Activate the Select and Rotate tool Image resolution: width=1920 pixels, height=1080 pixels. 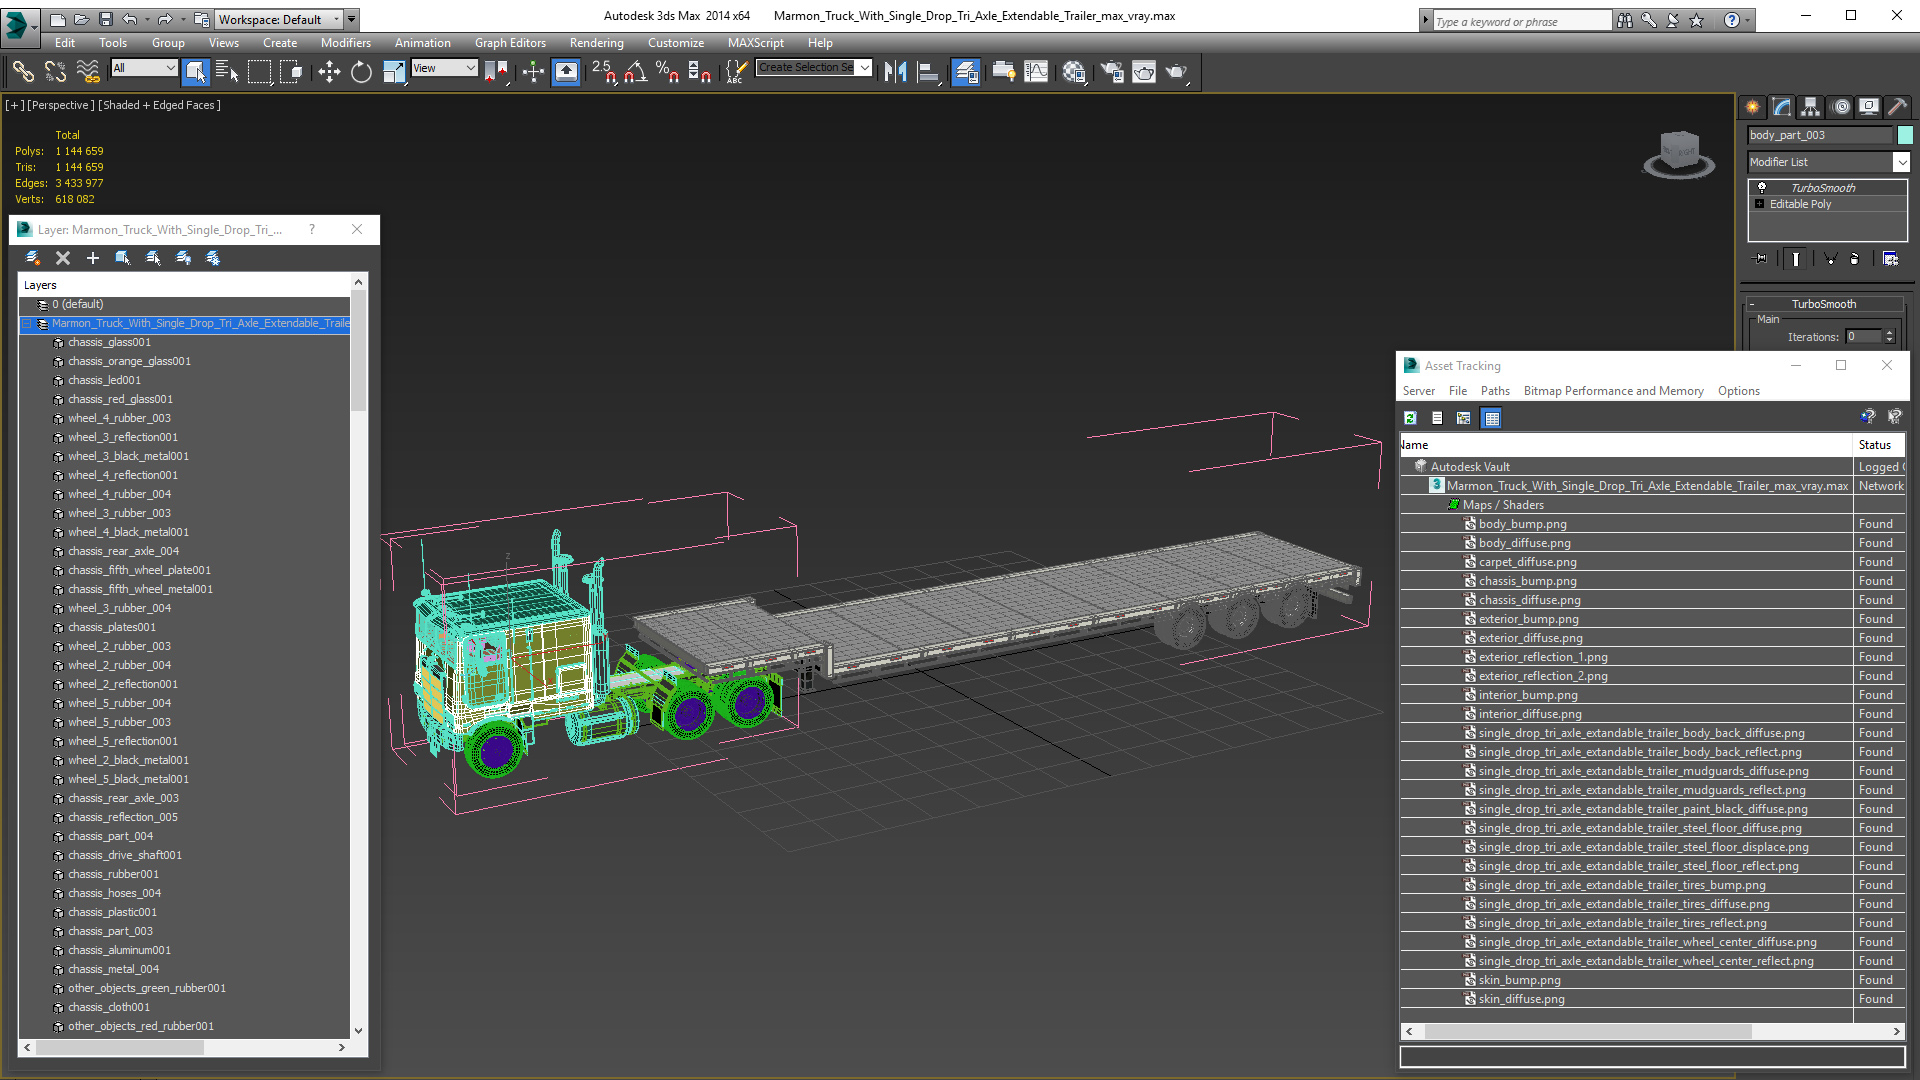tap(361, 71)
